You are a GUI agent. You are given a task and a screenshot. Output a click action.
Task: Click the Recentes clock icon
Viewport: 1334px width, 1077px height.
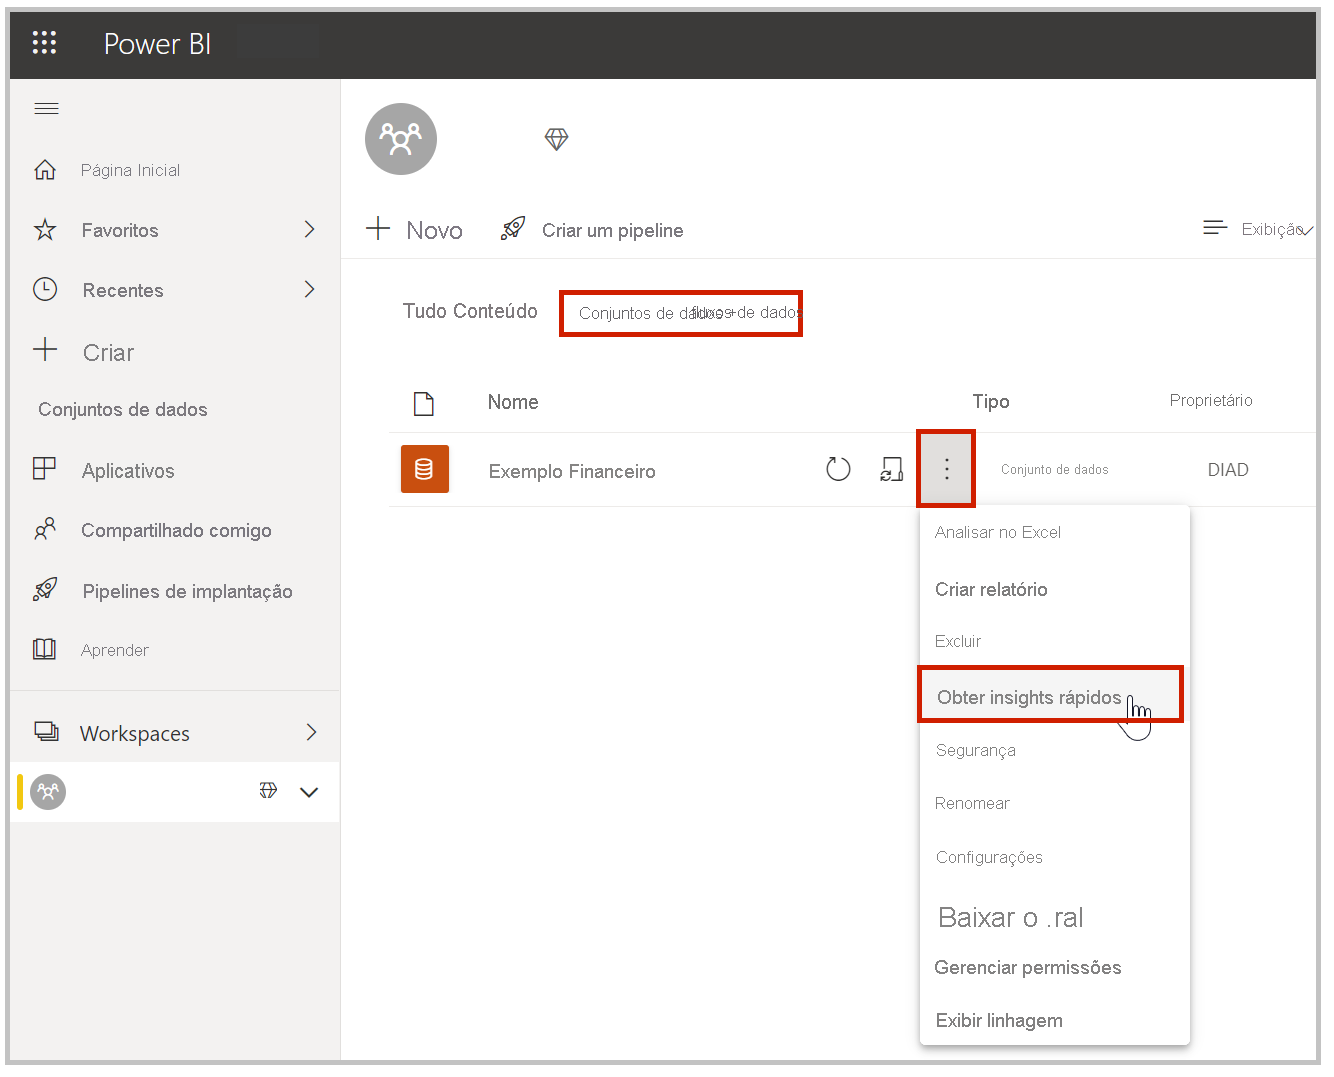[x=45, y=289]
